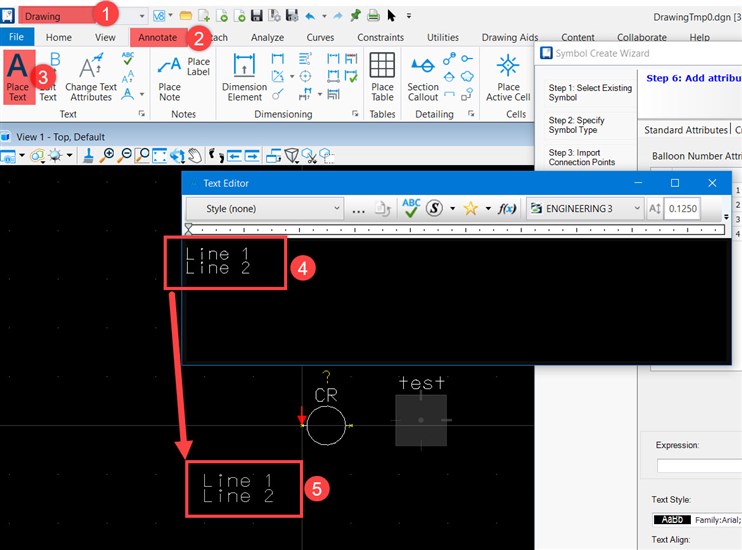
Task: Run spell check in Text Editor
Action: [x=411, y=208]
